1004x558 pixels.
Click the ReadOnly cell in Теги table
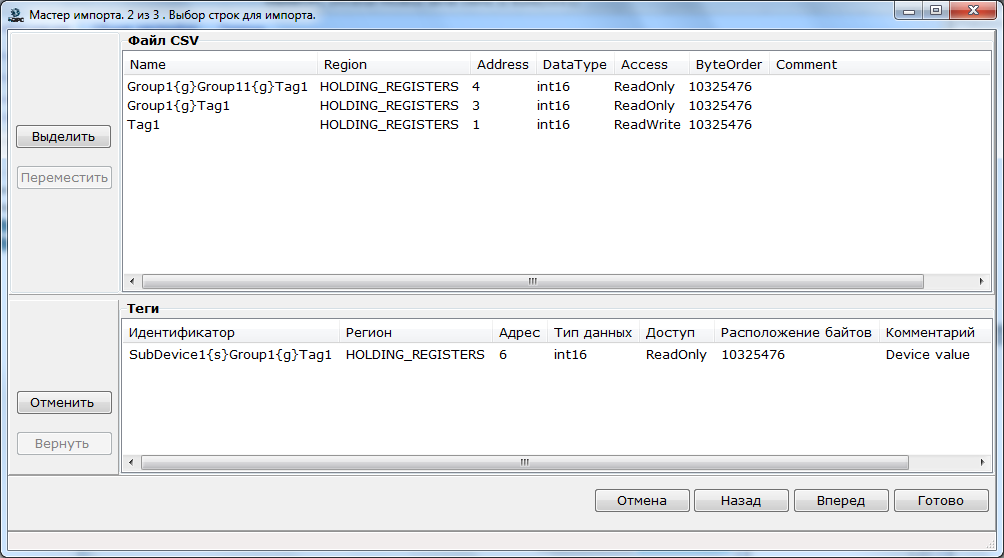pos(676,355)
